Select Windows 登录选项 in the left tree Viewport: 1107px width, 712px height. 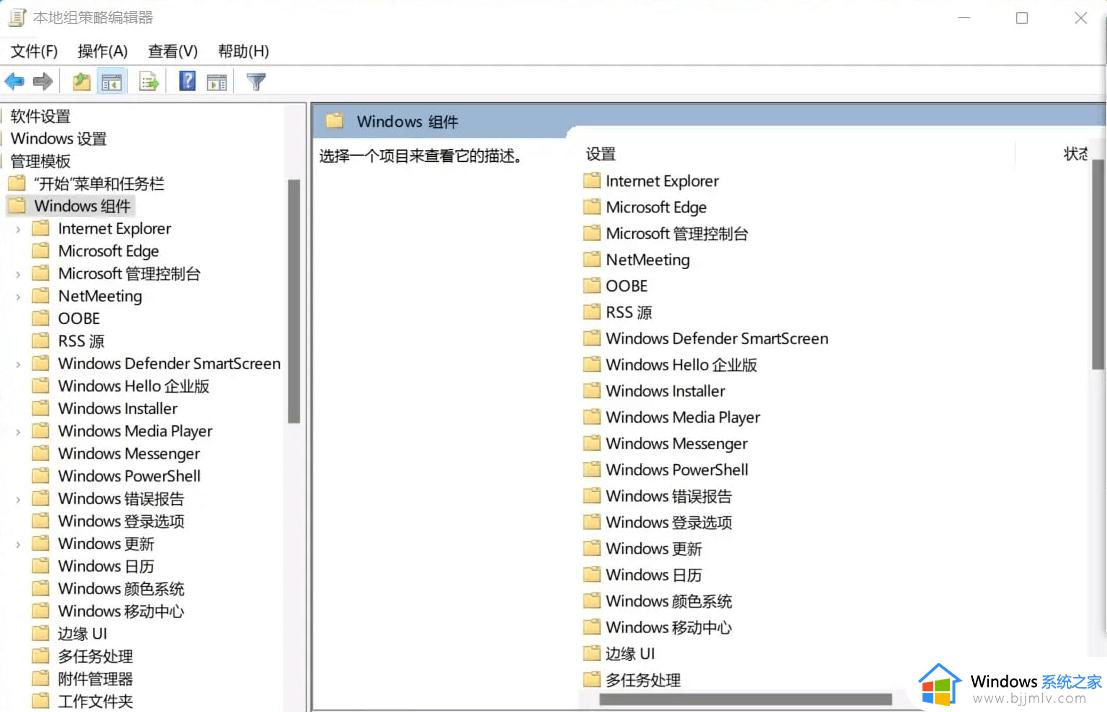[x=121, y=521]
